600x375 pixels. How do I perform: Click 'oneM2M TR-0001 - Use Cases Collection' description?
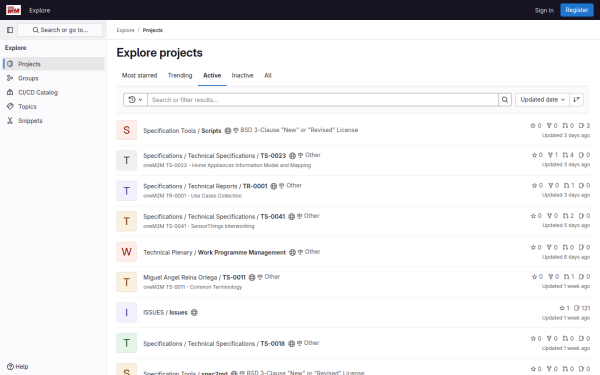(192, 196)
